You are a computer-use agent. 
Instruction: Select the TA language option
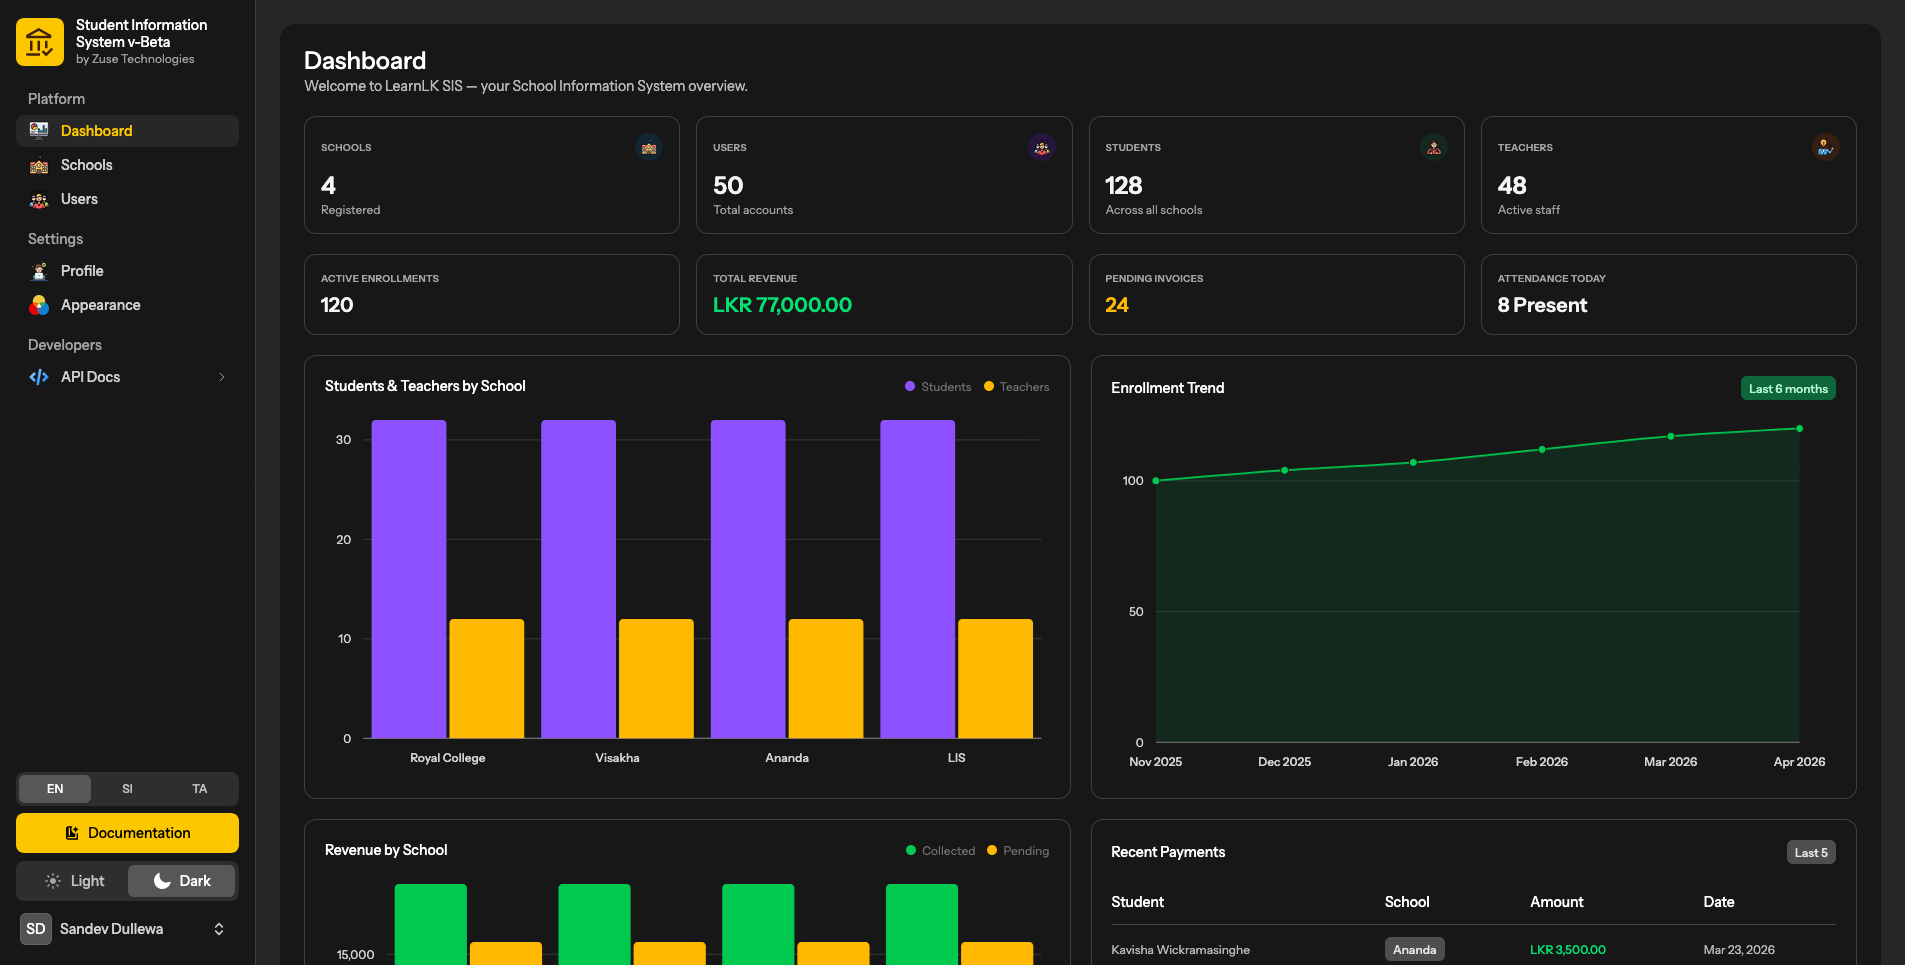coord(200,789)
